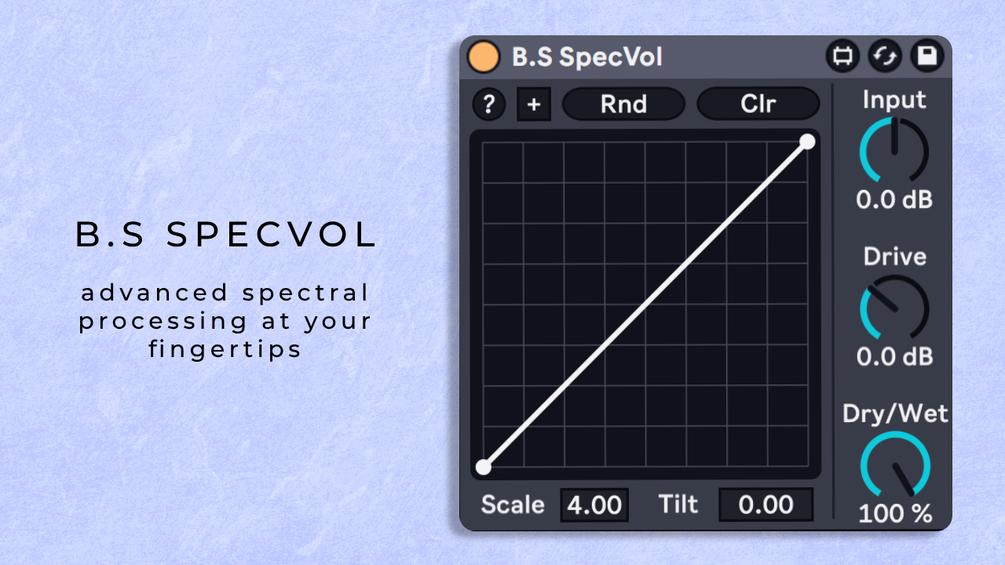Click the Input gain knob
The height and width of the screenshot is (565, 1005).
coord(894,151)
